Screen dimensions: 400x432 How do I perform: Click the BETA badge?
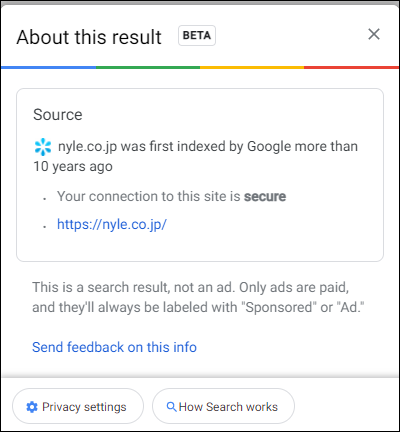click(x=197, y=35)
